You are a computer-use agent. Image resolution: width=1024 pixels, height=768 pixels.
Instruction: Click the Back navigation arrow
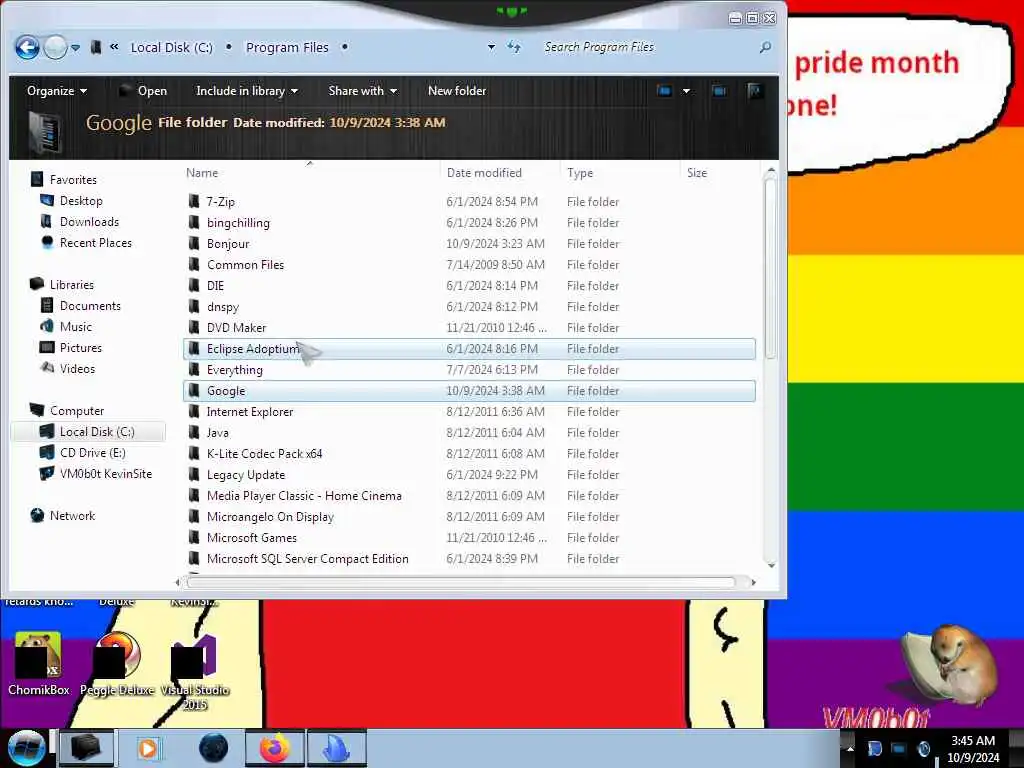pos(27,48)
